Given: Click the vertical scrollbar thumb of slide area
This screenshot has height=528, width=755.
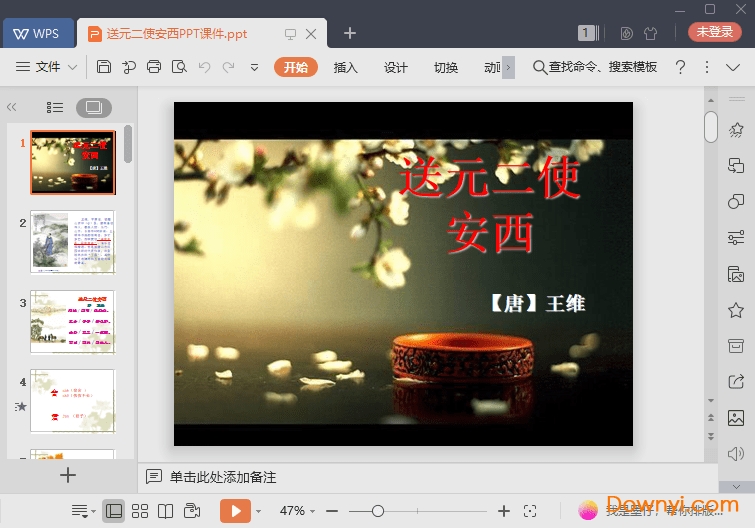Looking at the screenshot, I should (x=711, y=127).
